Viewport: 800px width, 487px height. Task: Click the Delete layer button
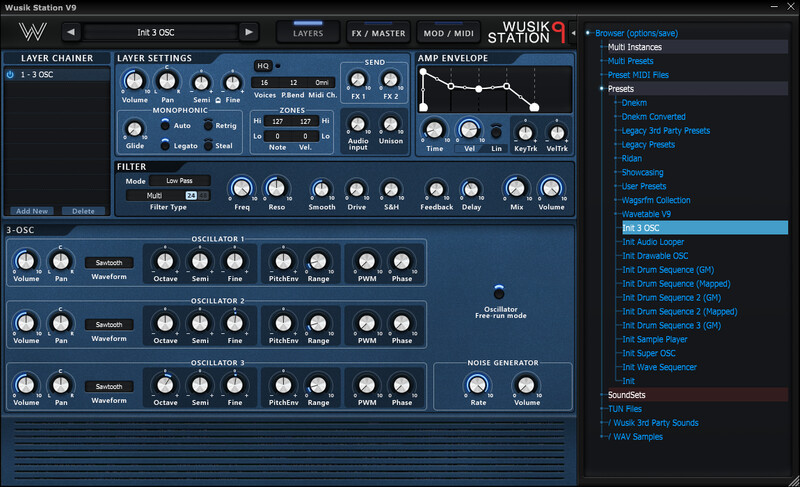click(83, 211)
